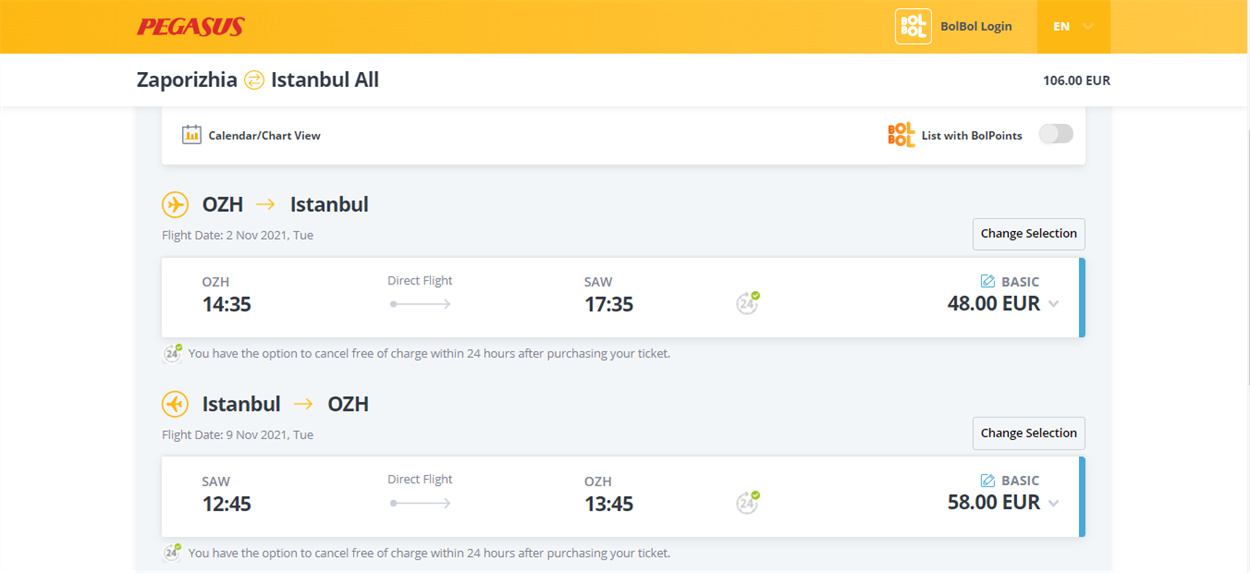Enable the List with BolPoints toggle

1056,134
